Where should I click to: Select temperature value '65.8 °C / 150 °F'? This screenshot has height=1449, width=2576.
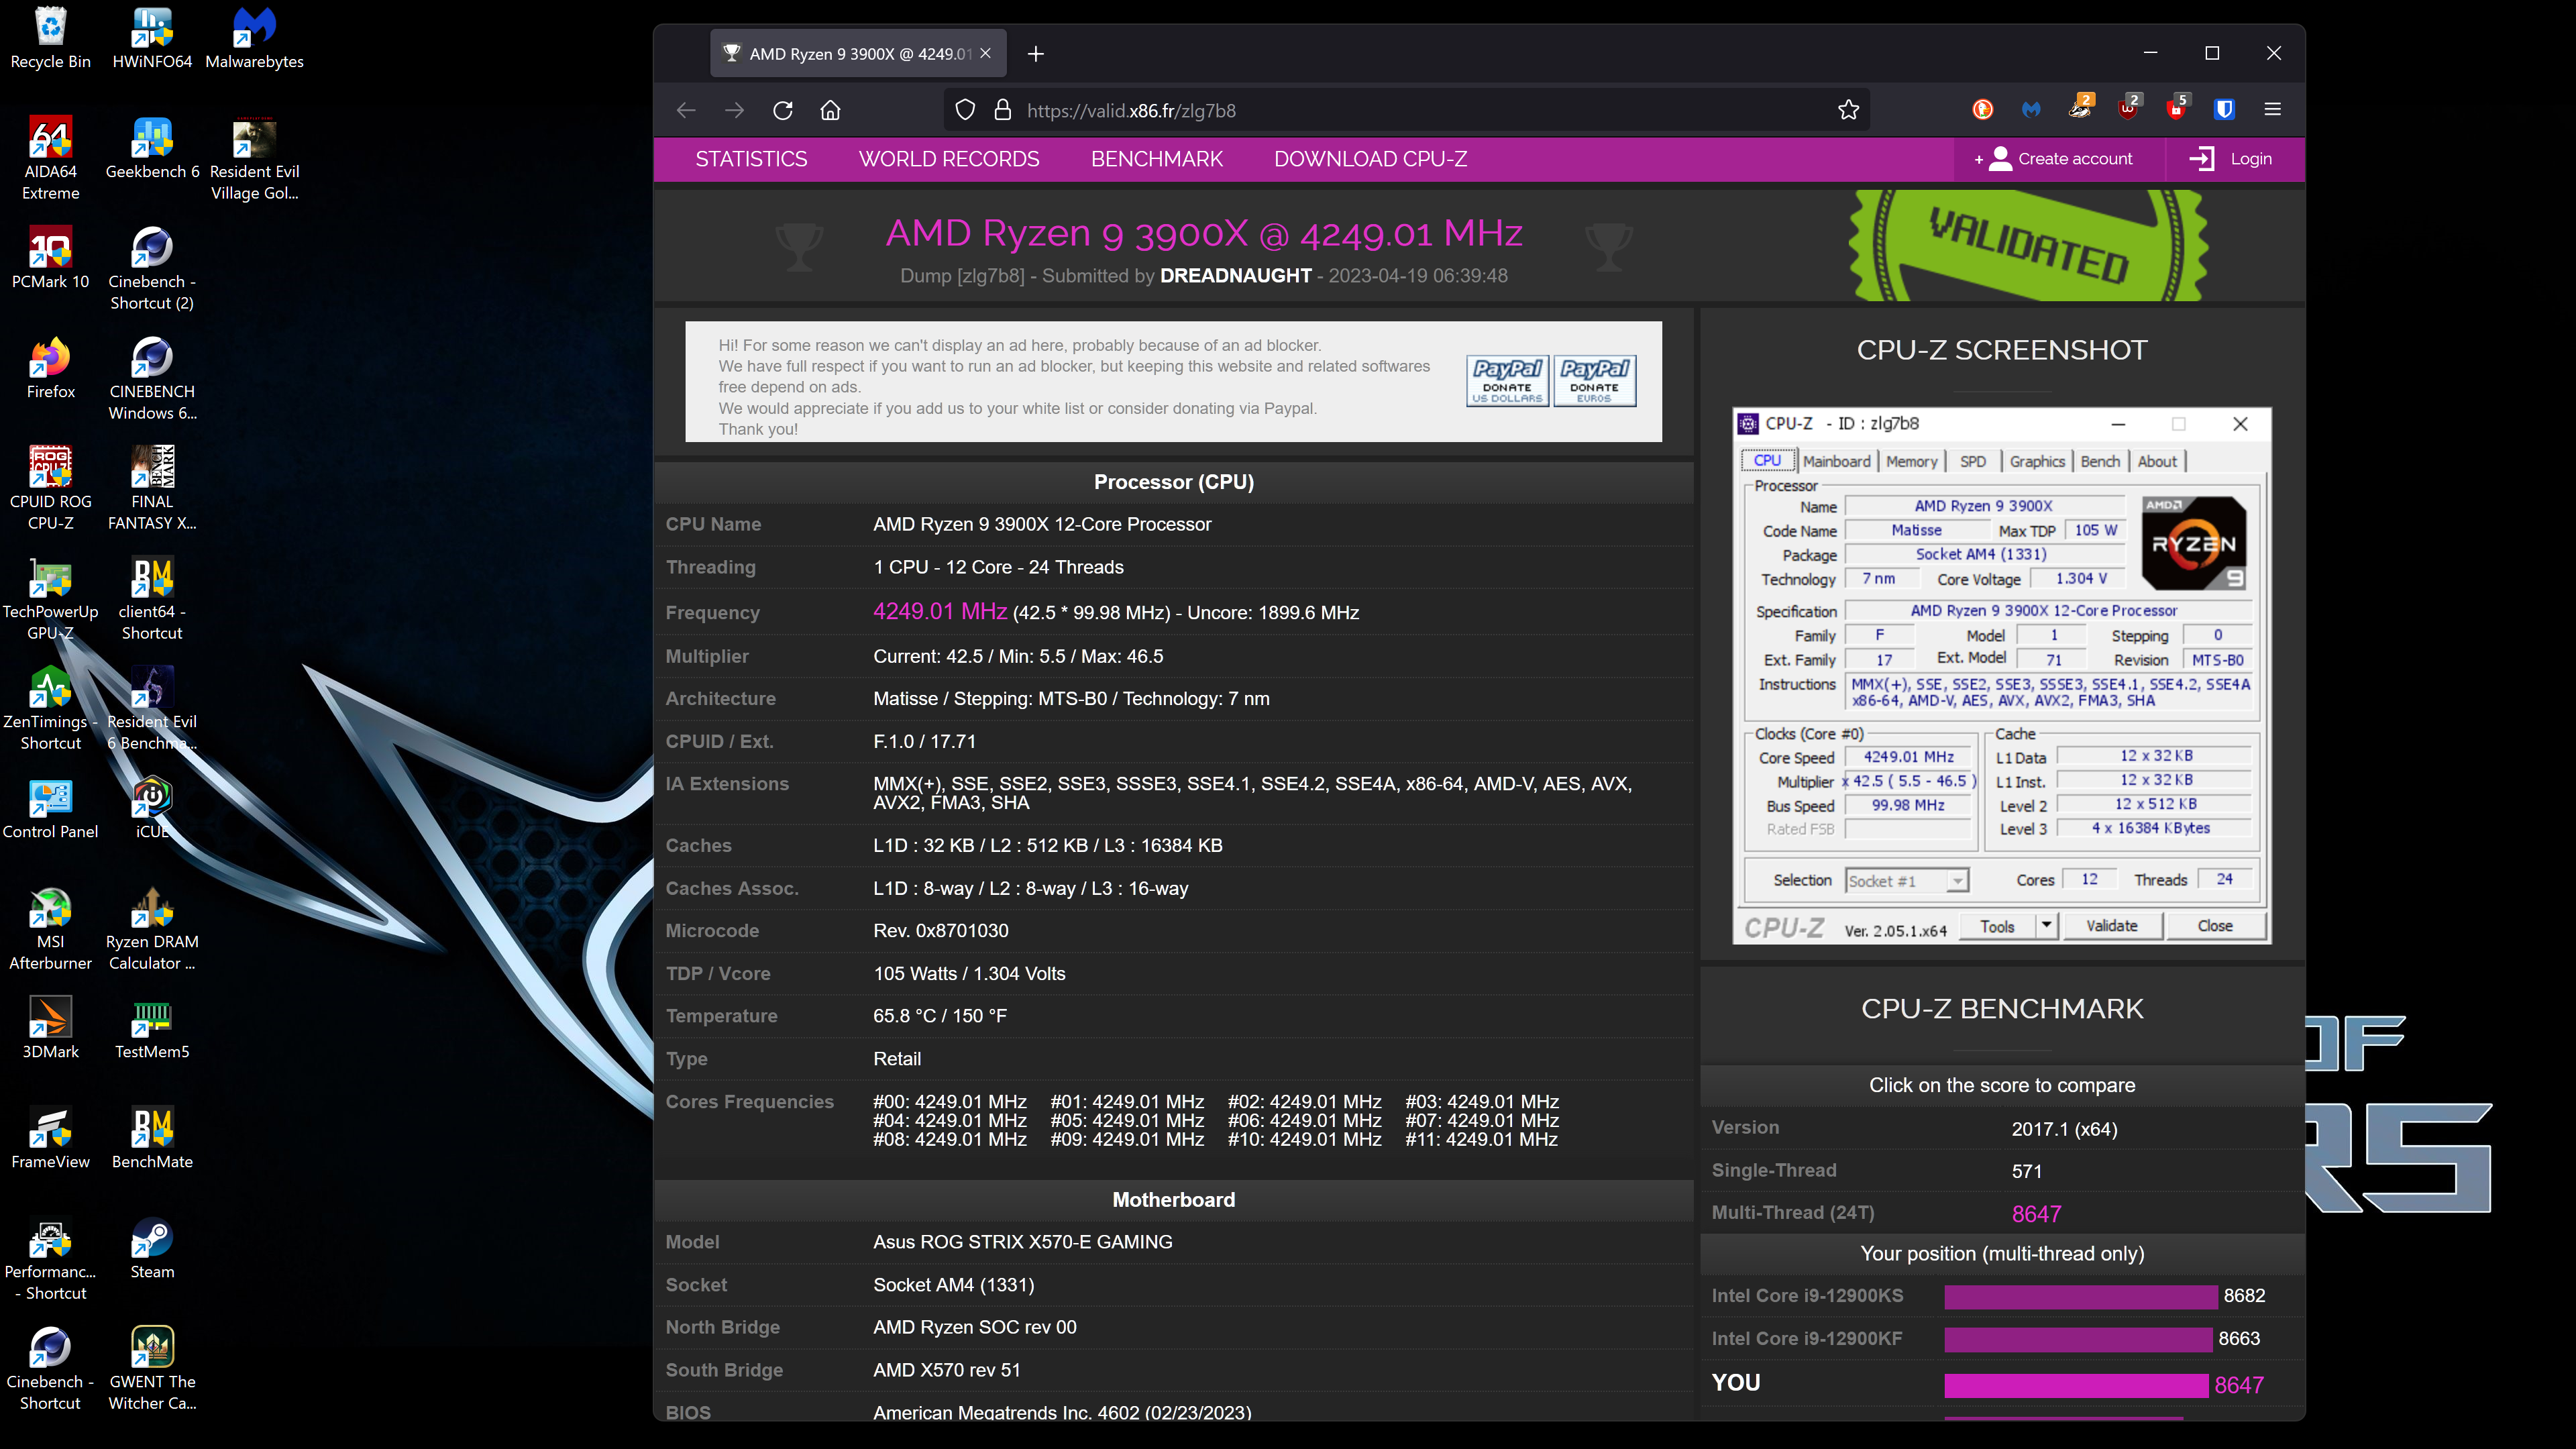[940, 1016]
